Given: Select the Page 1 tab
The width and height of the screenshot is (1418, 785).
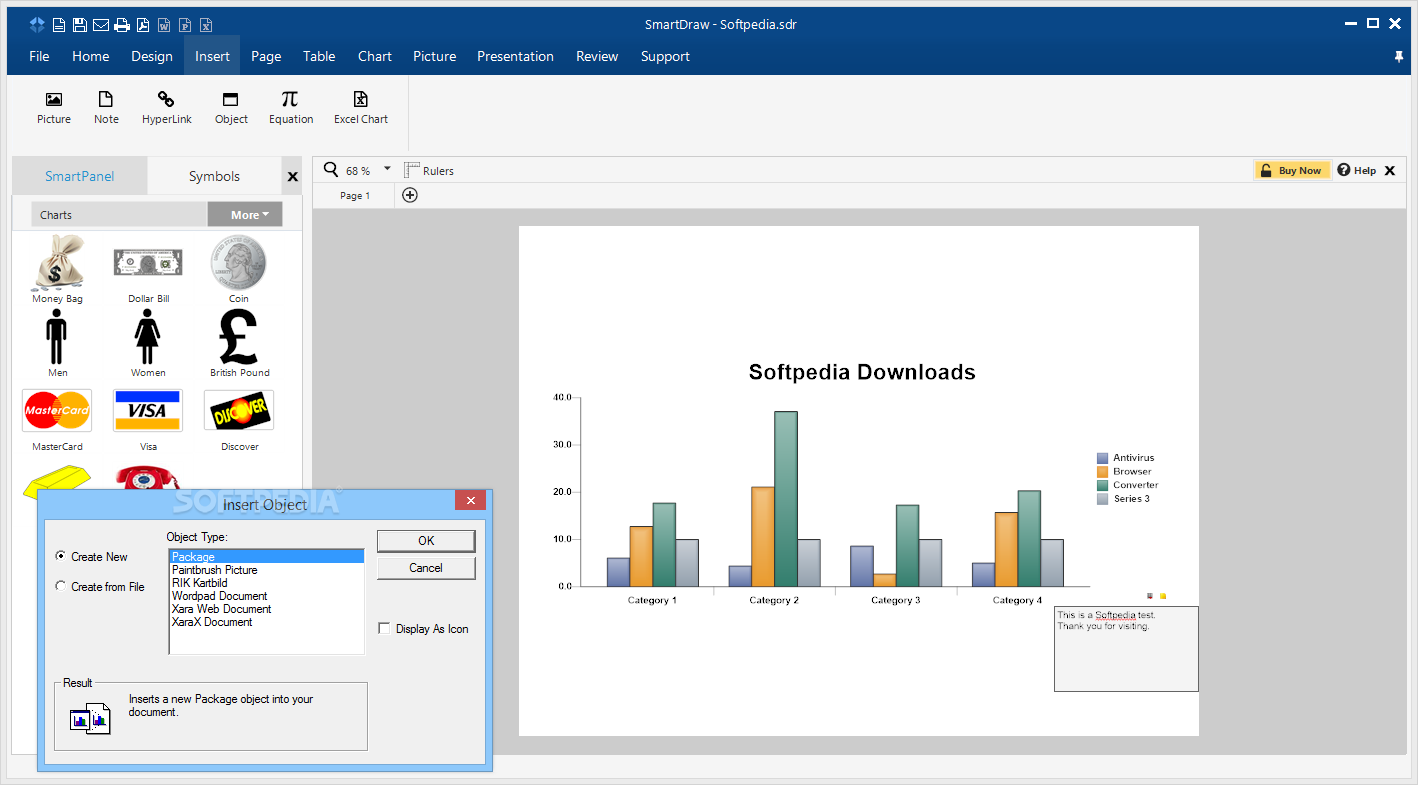Looking at the screenshot, I should click(x=355, y=196).
